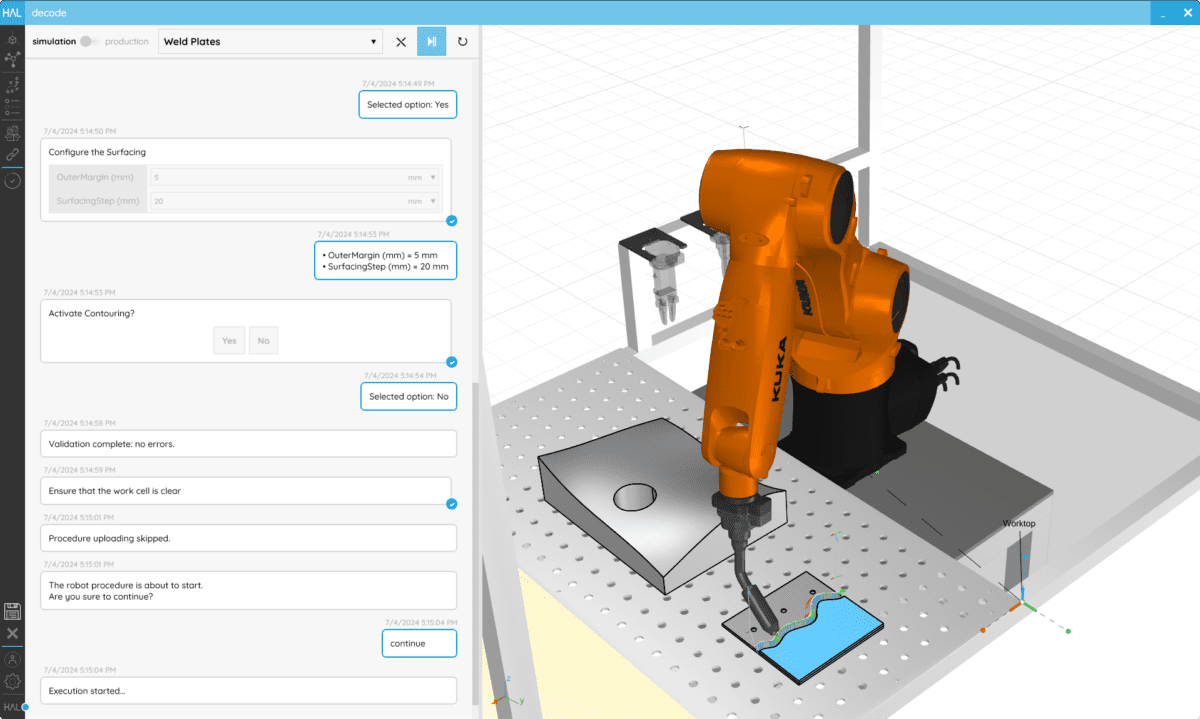Select the decode tab in the title bar
1200x719 pixels.
click(x=51, y=12)
